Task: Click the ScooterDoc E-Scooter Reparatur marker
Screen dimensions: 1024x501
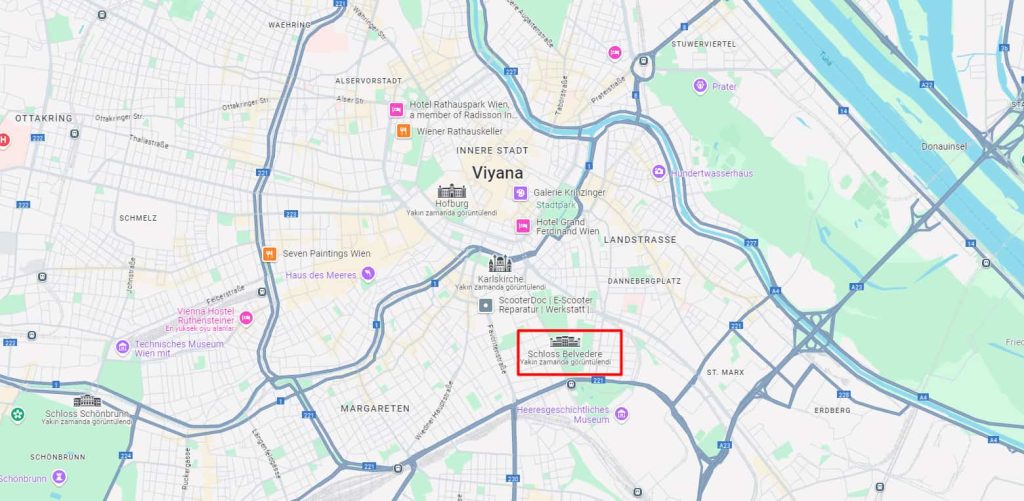Action: pyautogui.click(x=485, y=305)
